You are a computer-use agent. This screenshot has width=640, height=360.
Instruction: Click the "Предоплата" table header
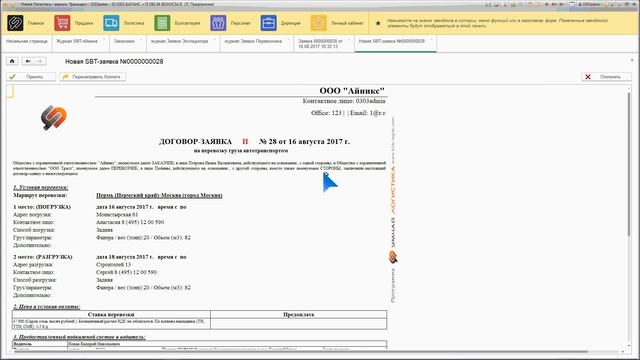click(299, 315)
